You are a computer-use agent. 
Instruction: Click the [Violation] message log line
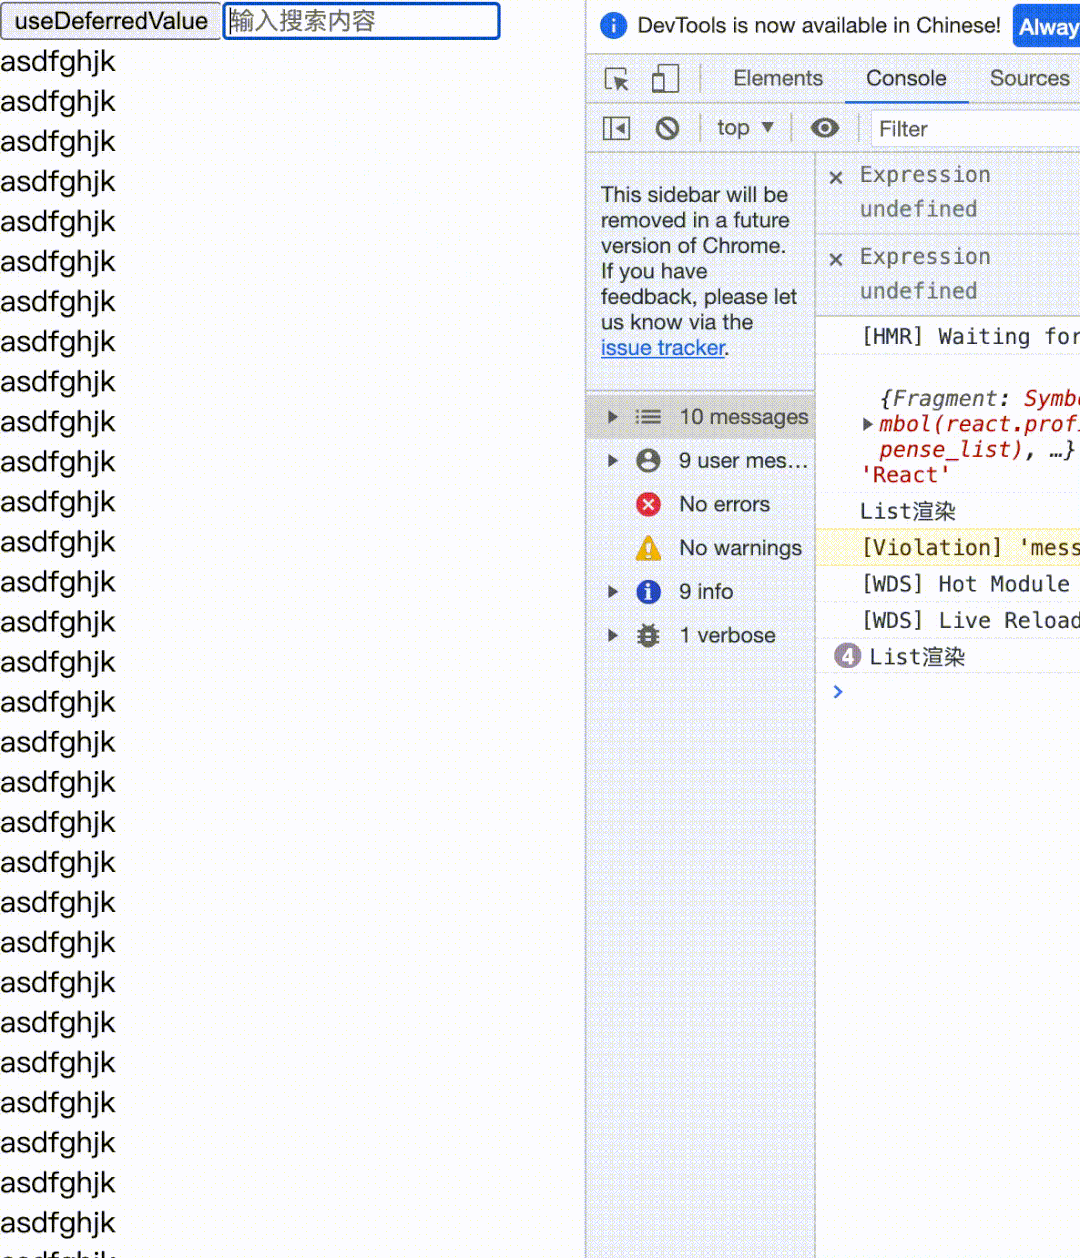tap(948, 547)
